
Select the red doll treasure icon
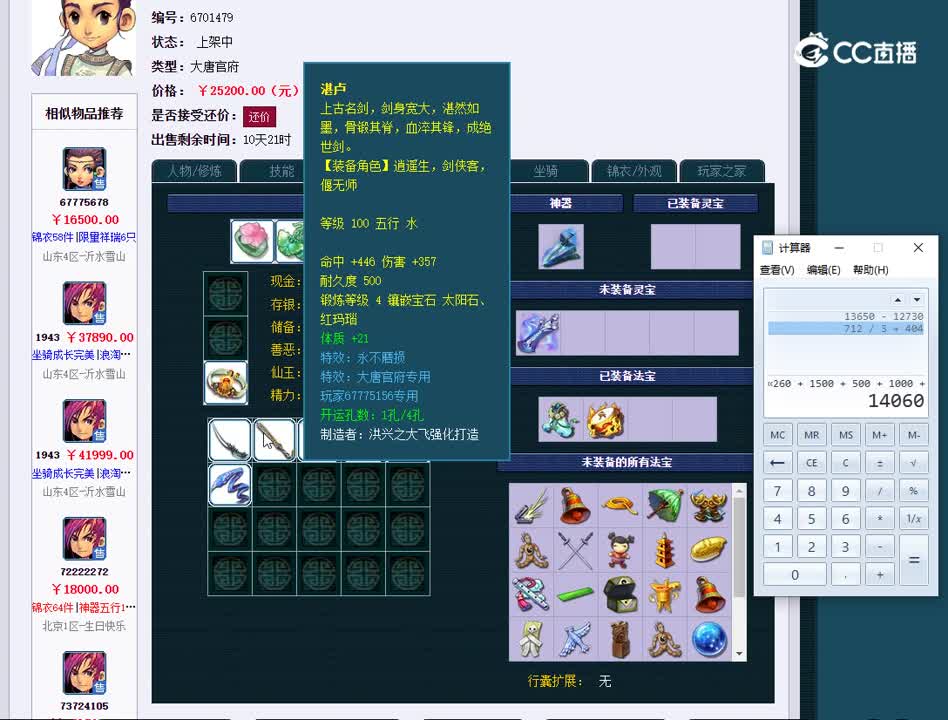pos(620,550)
